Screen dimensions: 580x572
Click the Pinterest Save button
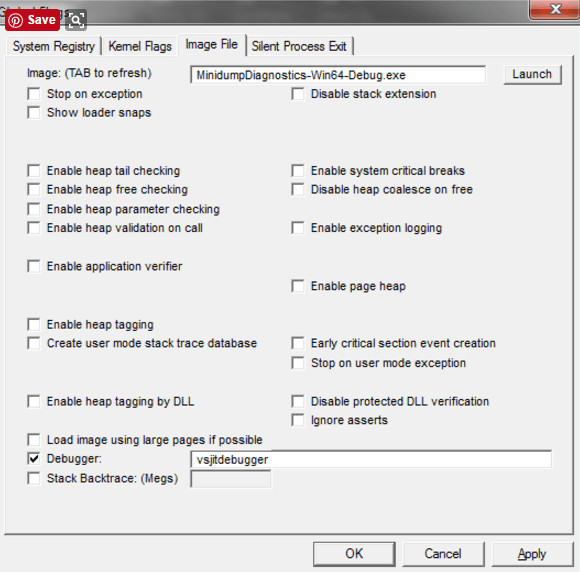tap(32, 20)
